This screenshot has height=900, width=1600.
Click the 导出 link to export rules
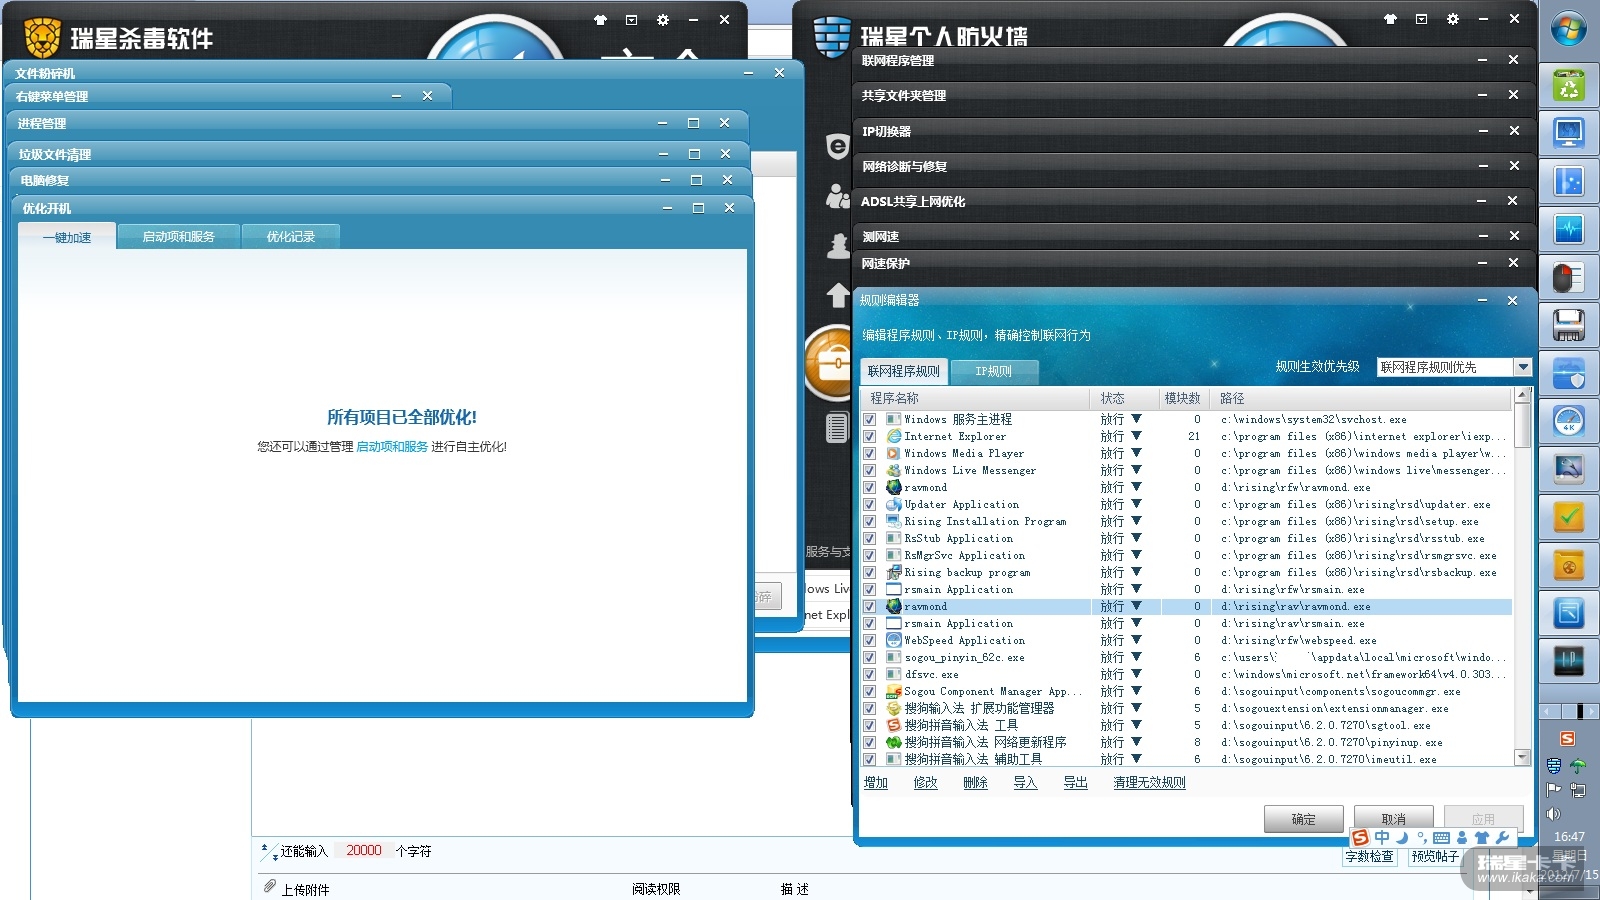point(1075,783)
